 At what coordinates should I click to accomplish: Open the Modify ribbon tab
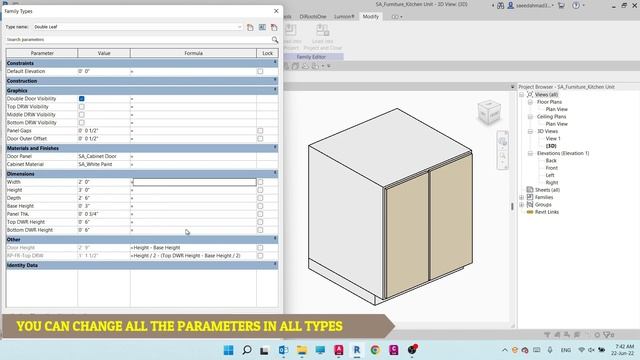click(x=371, y=17)
